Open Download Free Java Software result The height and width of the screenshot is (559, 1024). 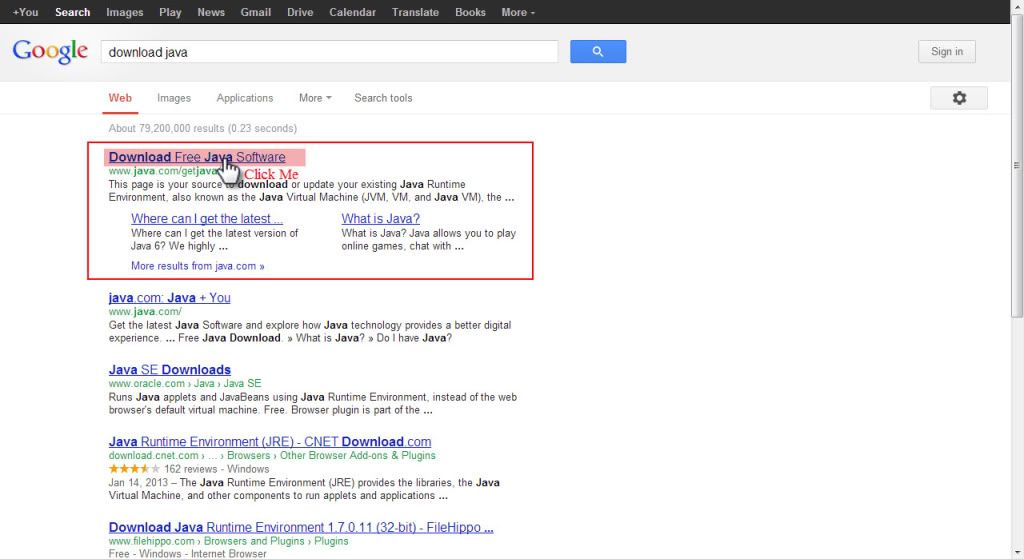pos(197,157)
